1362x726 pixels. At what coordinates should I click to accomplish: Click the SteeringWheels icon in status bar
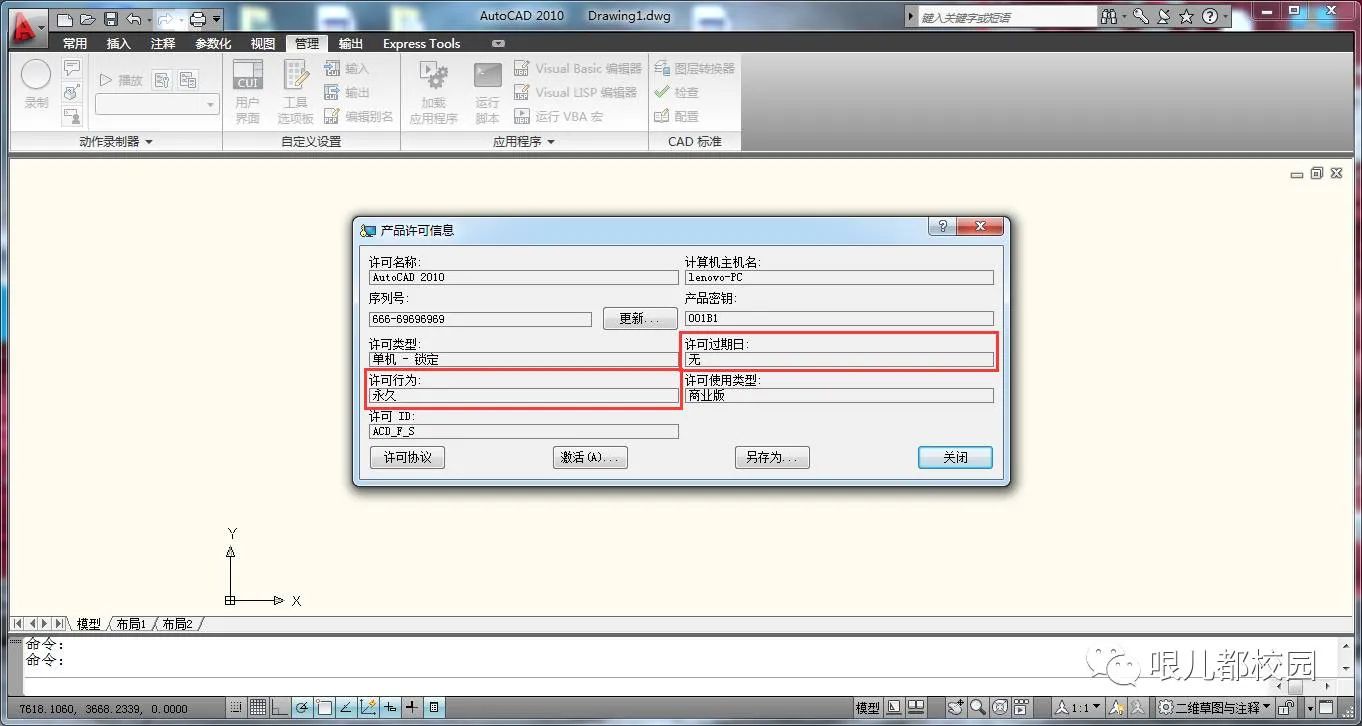point(999,708)
